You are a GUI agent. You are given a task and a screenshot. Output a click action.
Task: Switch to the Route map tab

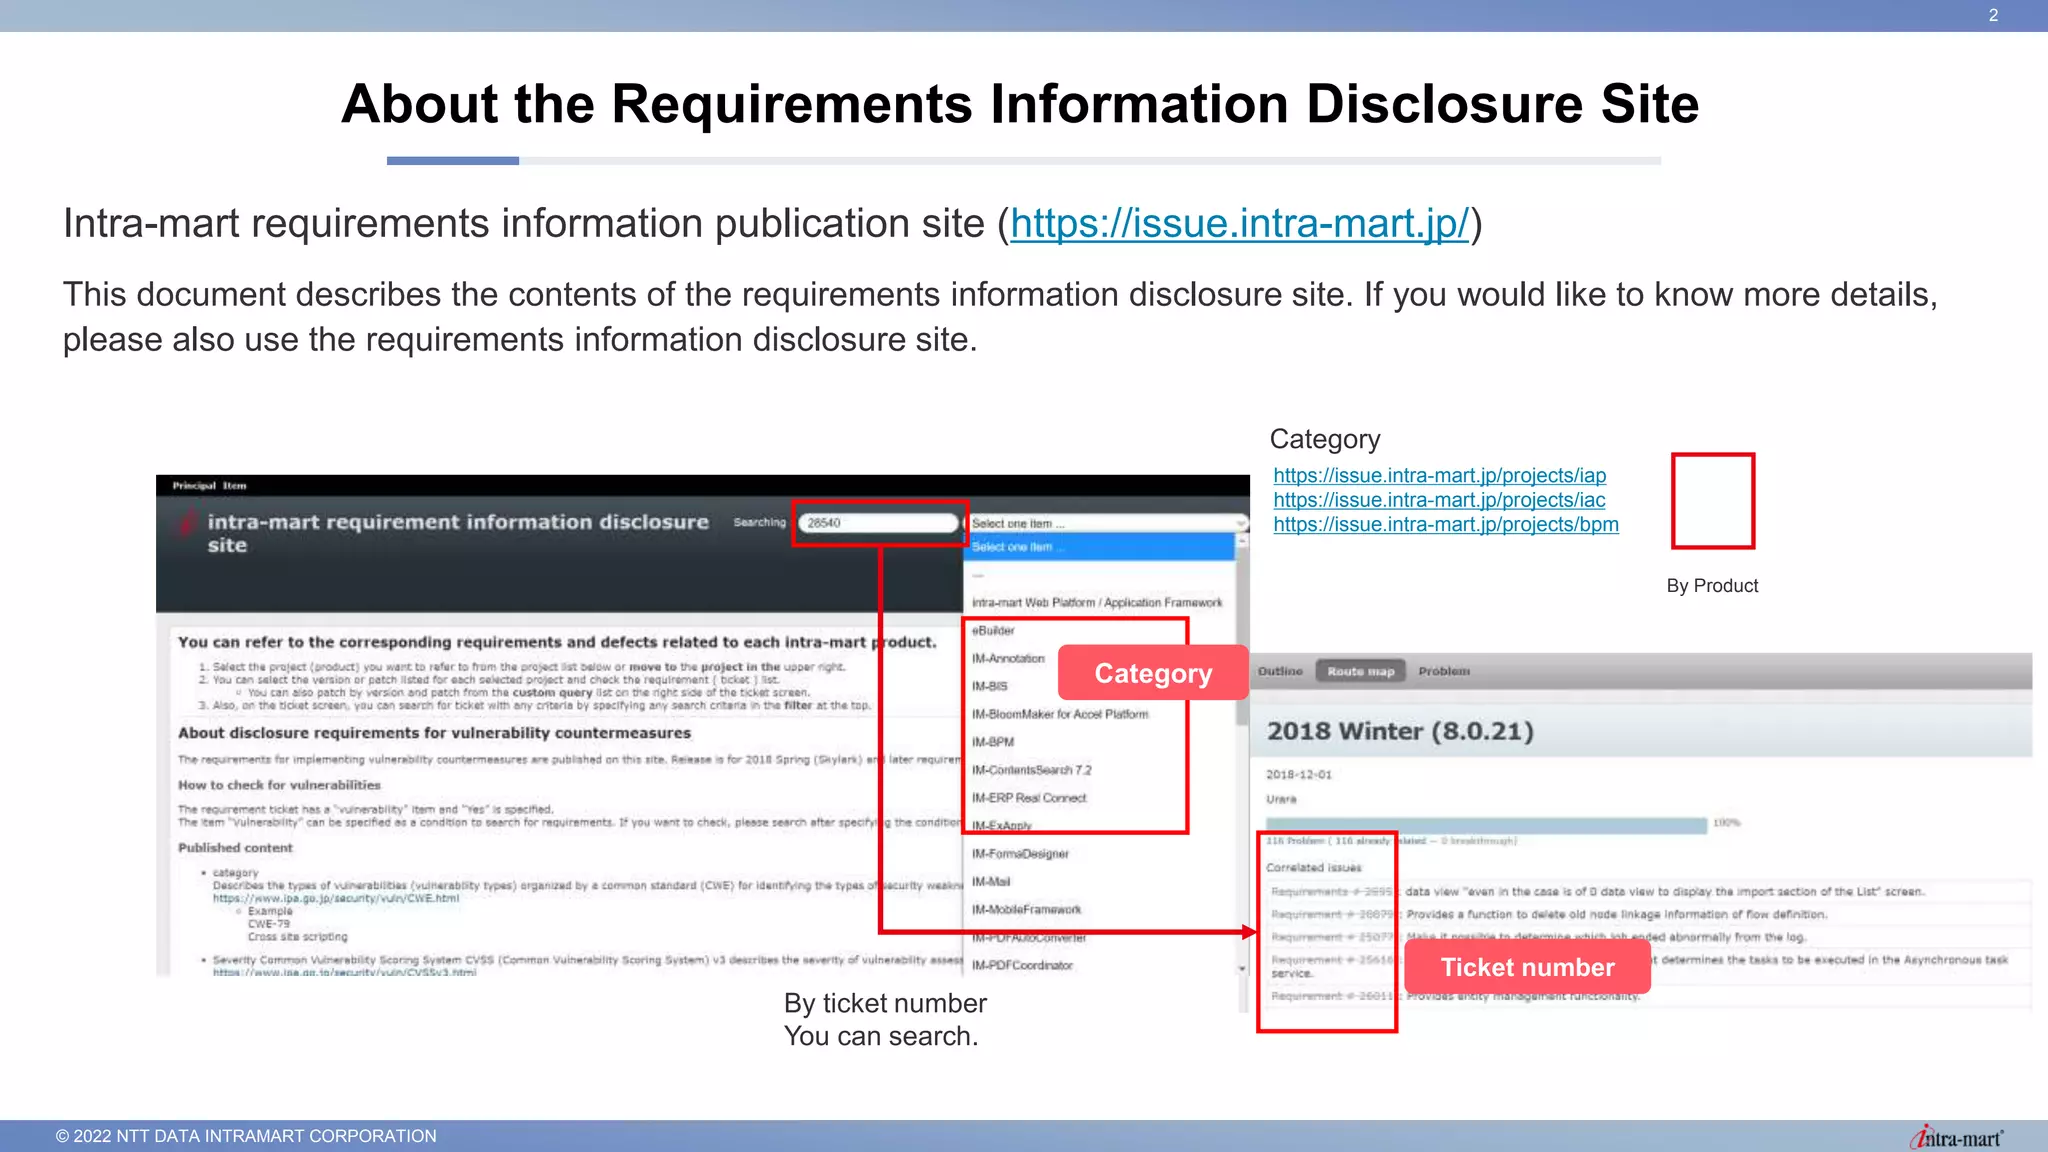point(1360,671)
